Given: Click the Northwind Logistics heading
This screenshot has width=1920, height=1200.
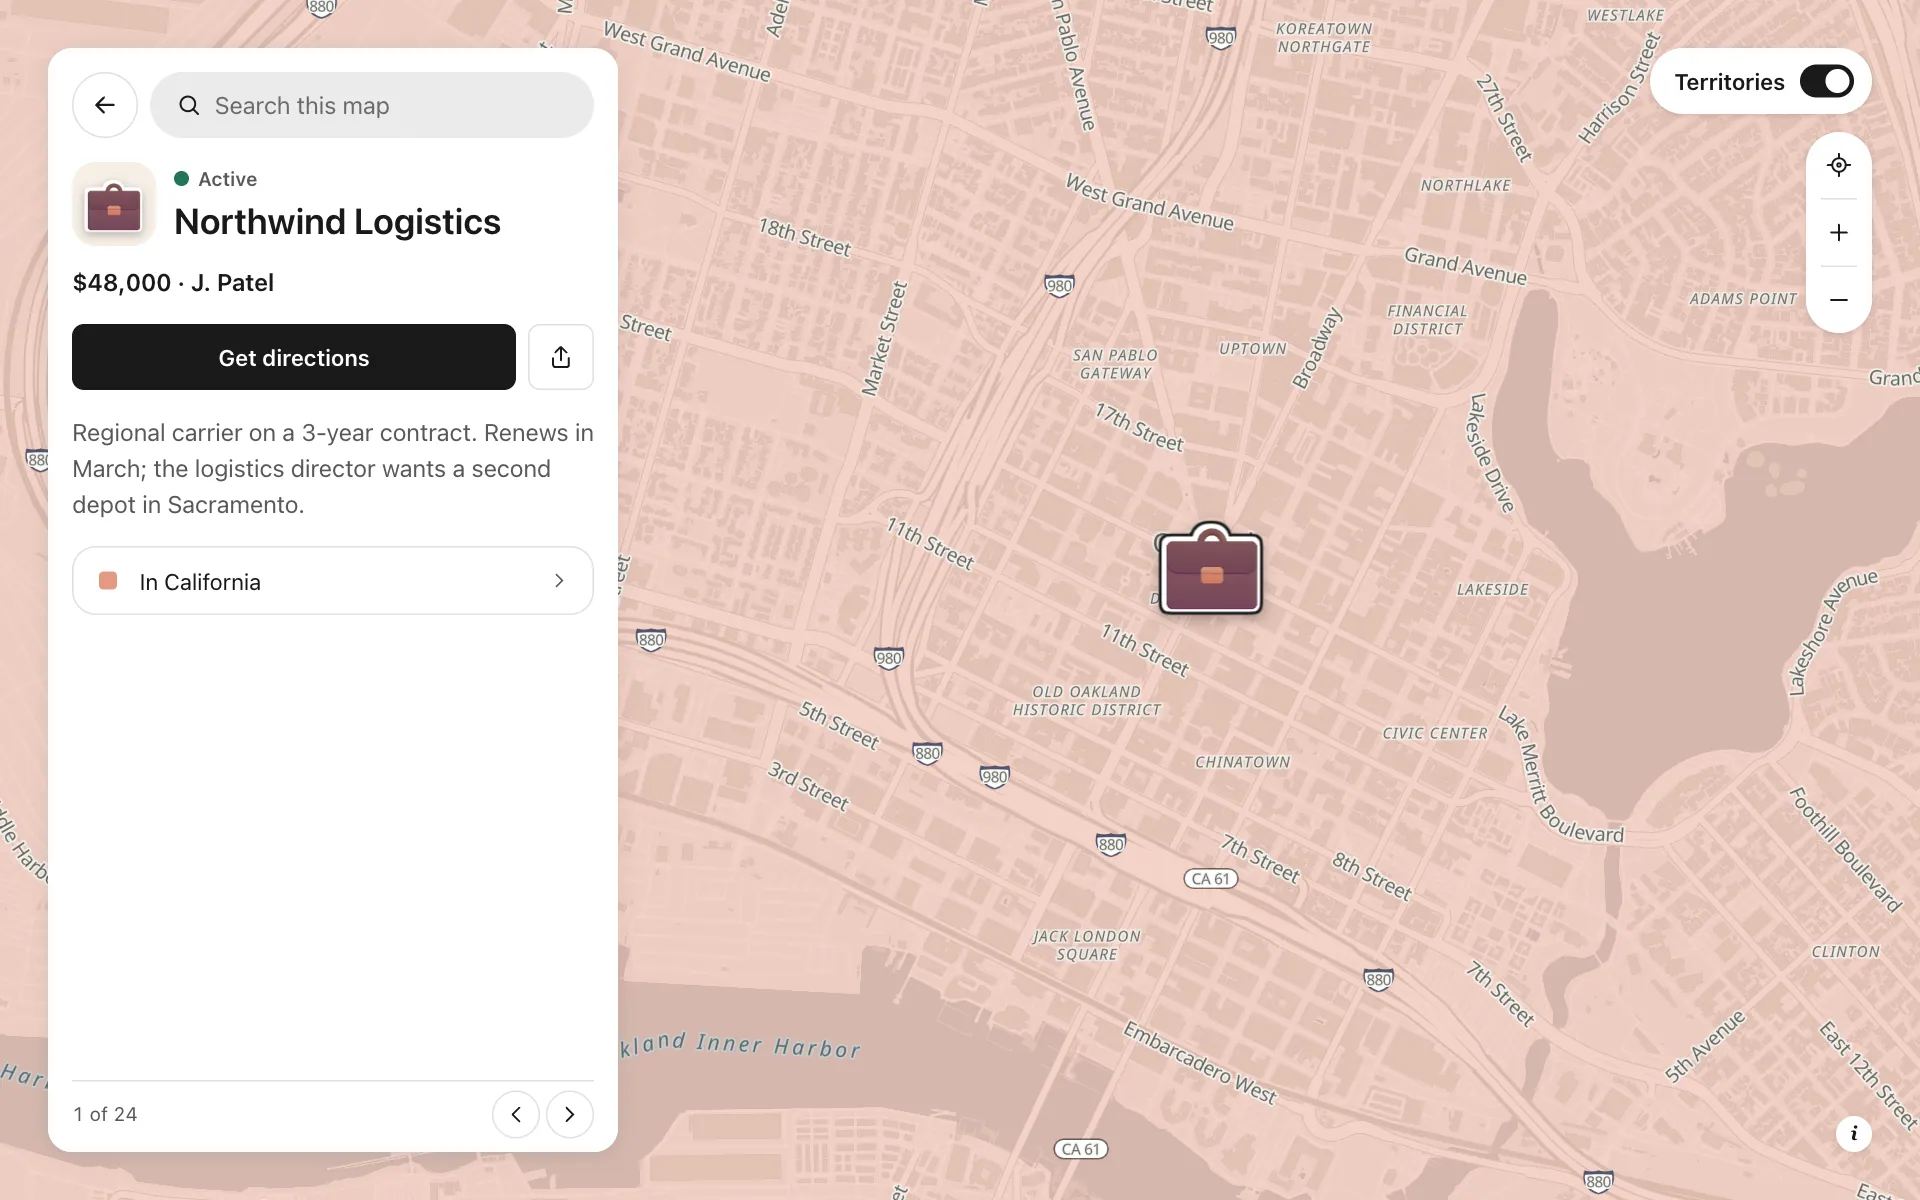Looking at the screenshot, I should pyautogui.click(x=337, y=222).
